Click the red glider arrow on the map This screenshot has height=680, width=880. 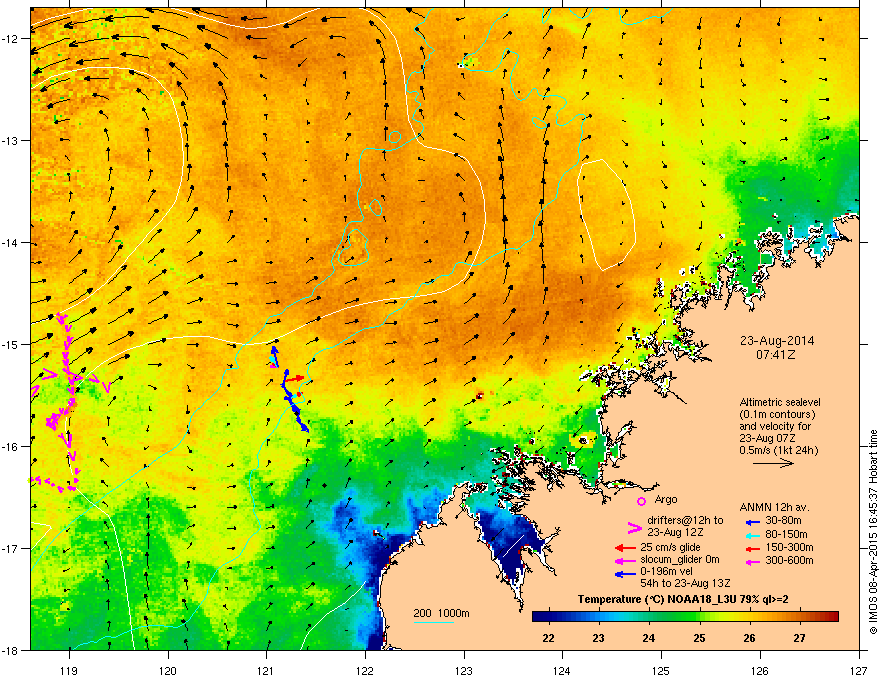294,379
